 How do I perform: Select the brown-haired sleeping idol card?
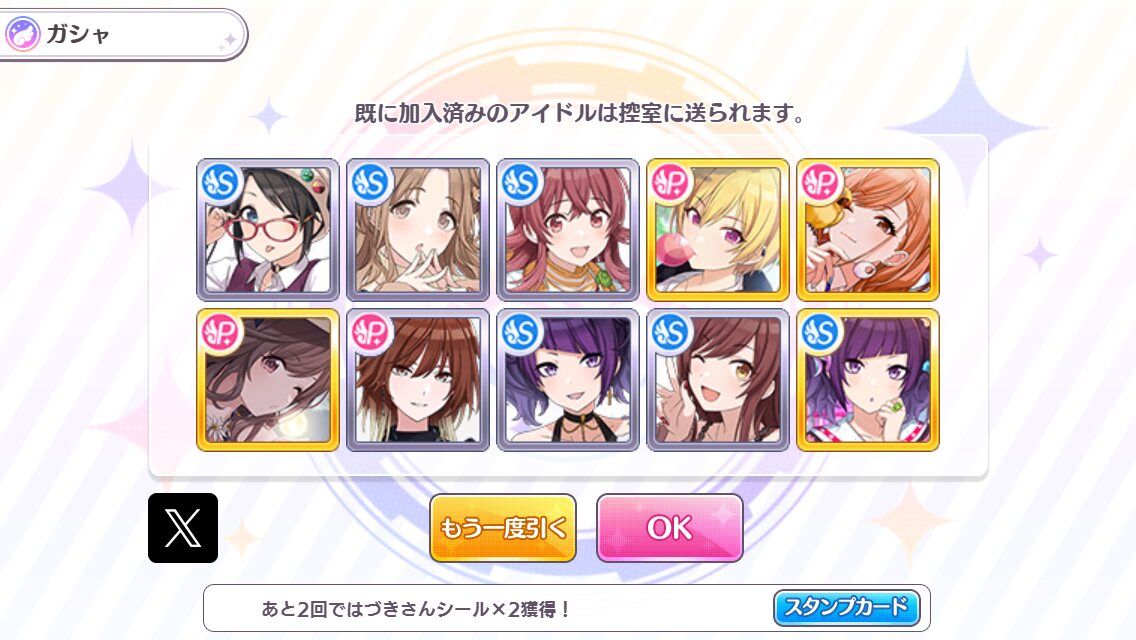[267, 380]
